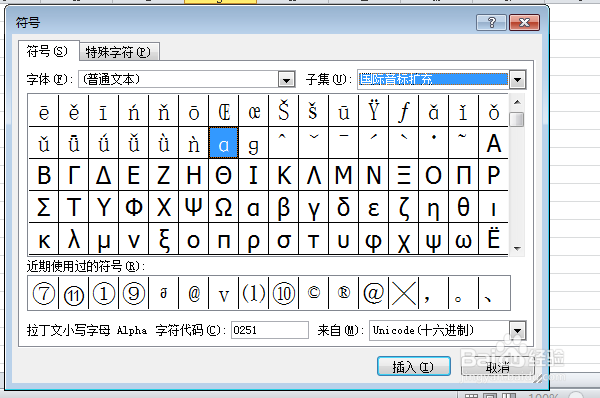The width and height of the screenshot is (600, 398).
Task: Pick the Greek lowercase φ symbol
Action: click(x=373, y=239)
